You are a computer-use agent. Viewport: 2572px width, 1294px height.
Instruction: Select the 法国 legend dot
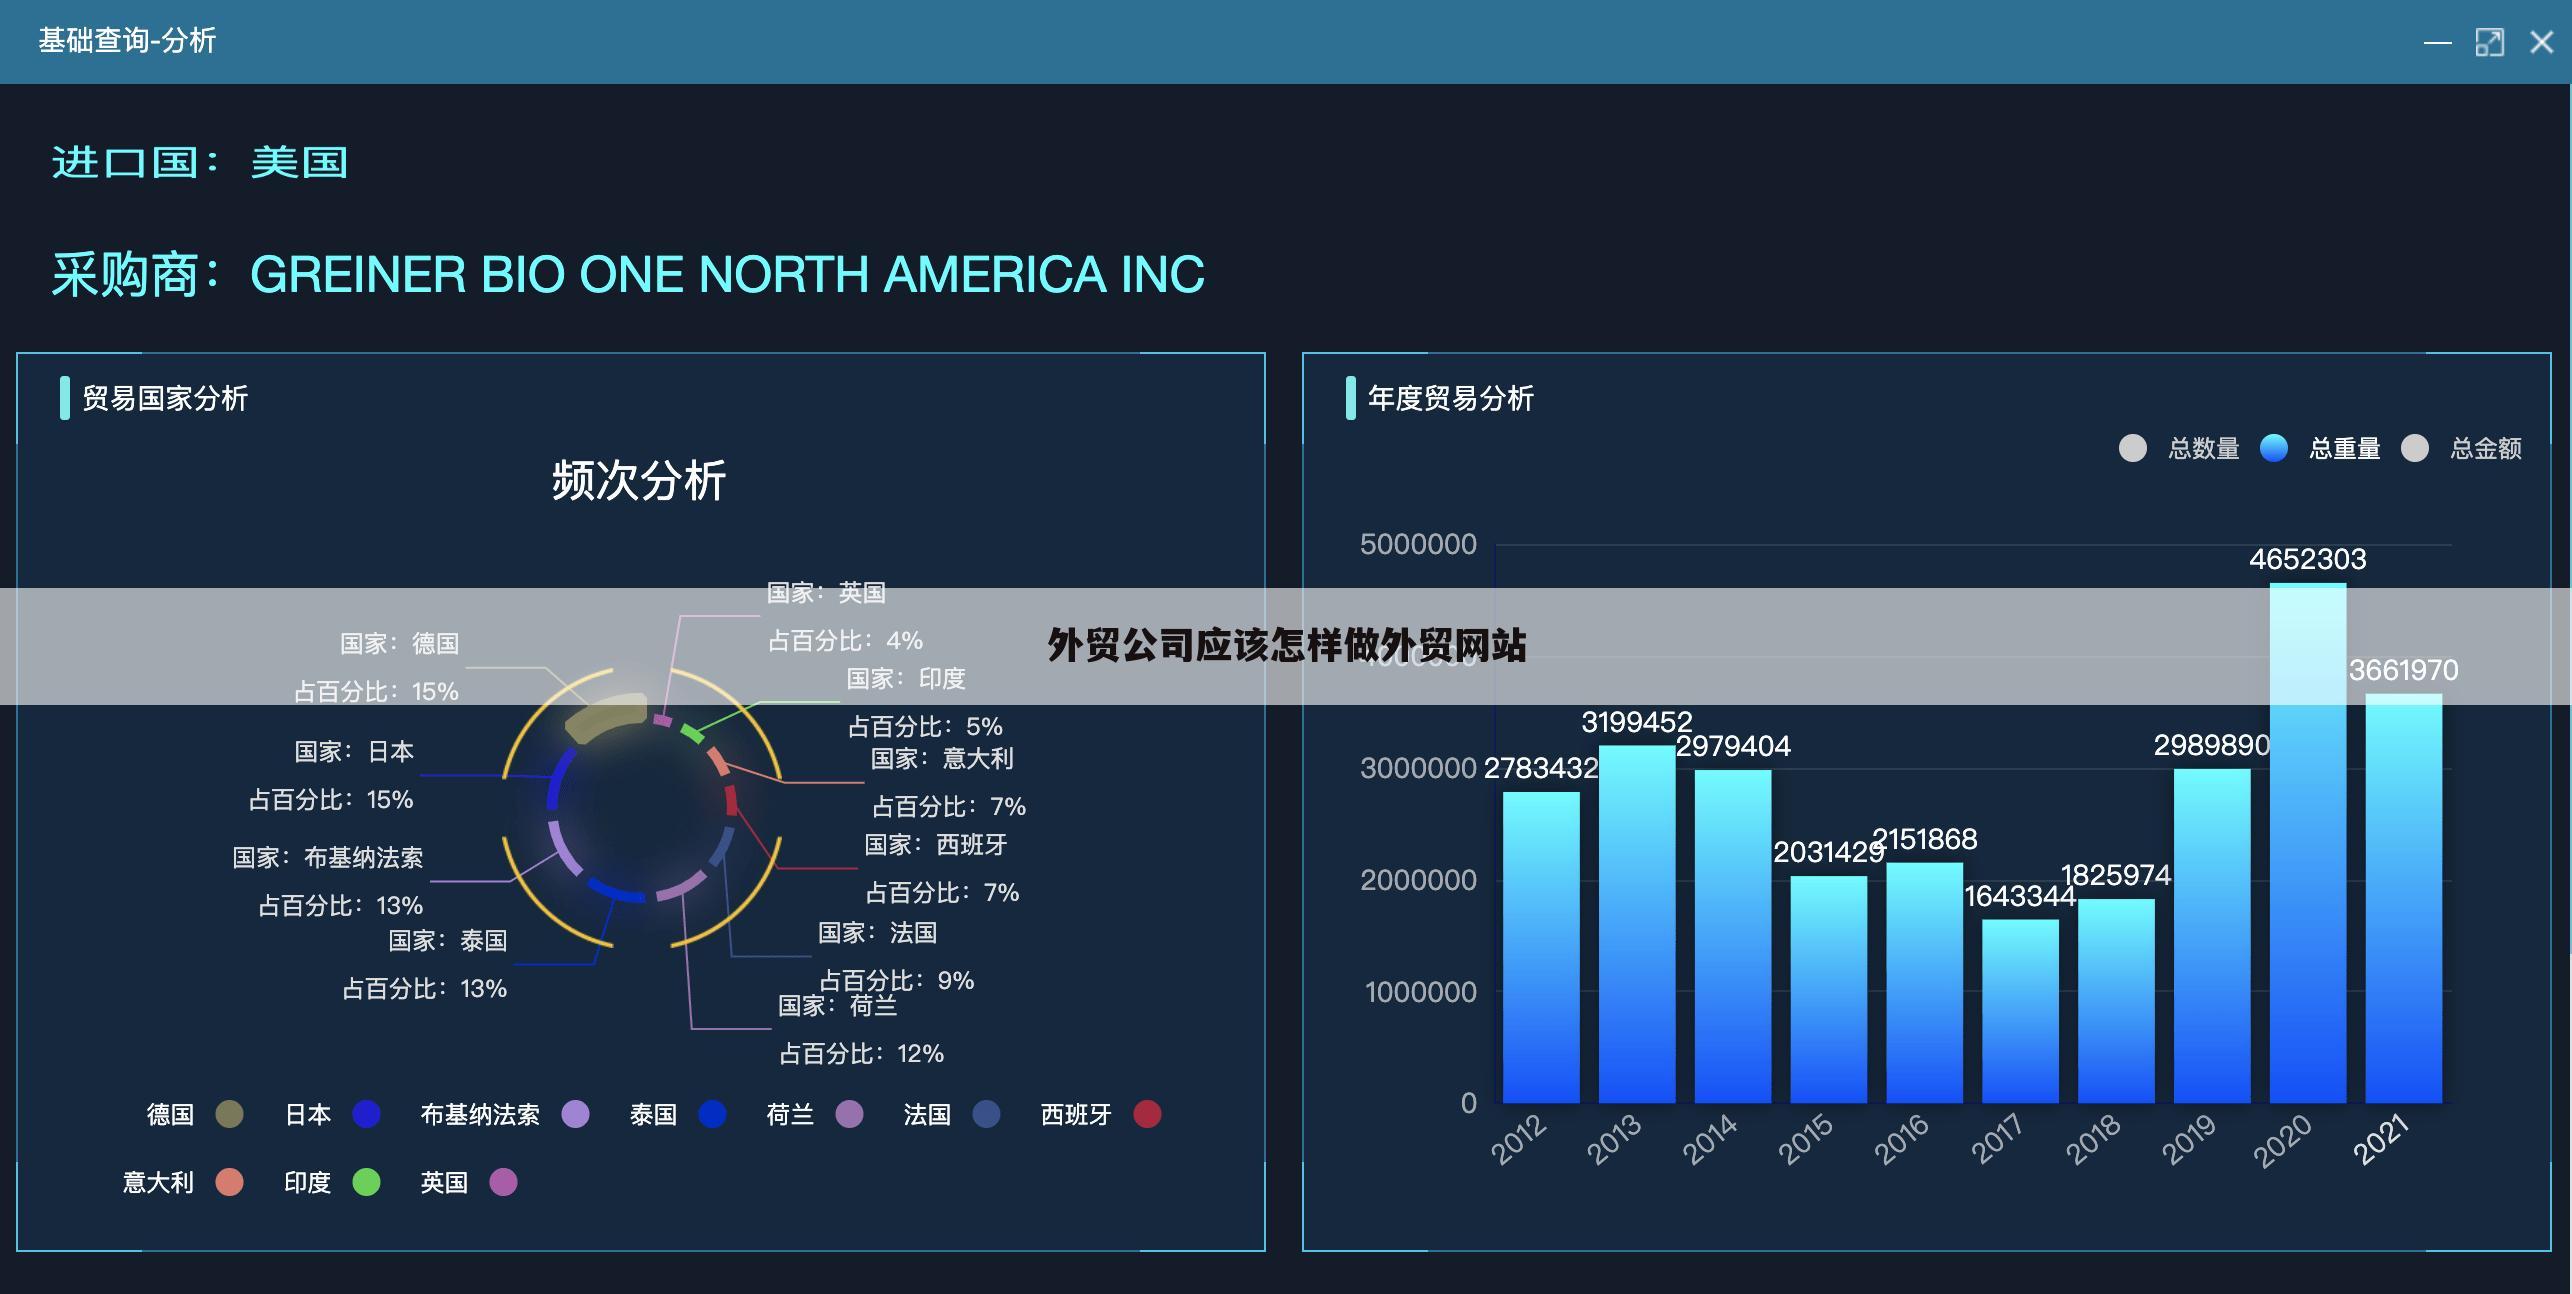click(x=986, y=1114)
